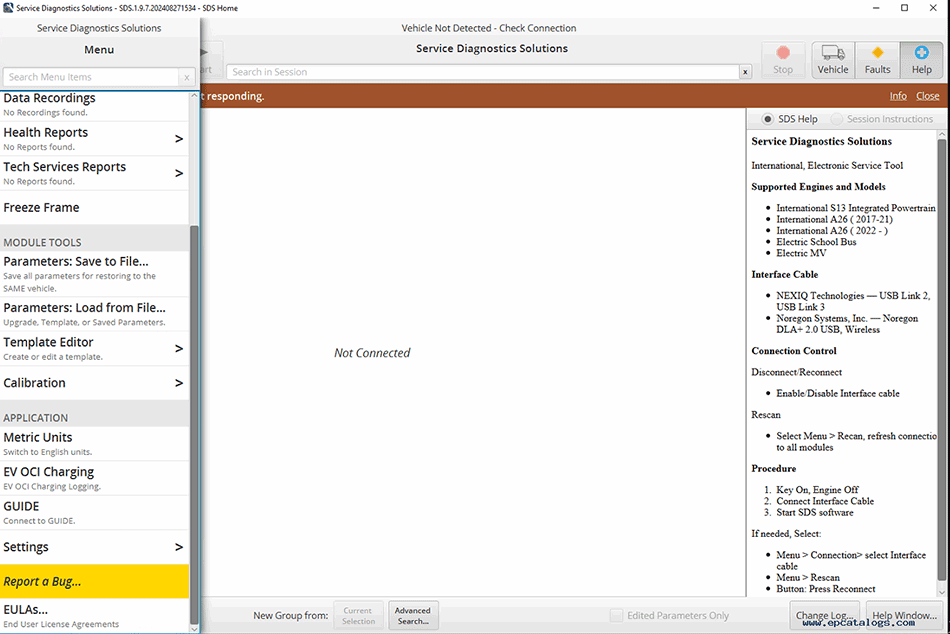The height and width of the screenshot is (634, 950).
Task: Click the Help plus icon button
Action: click(921, 60)
